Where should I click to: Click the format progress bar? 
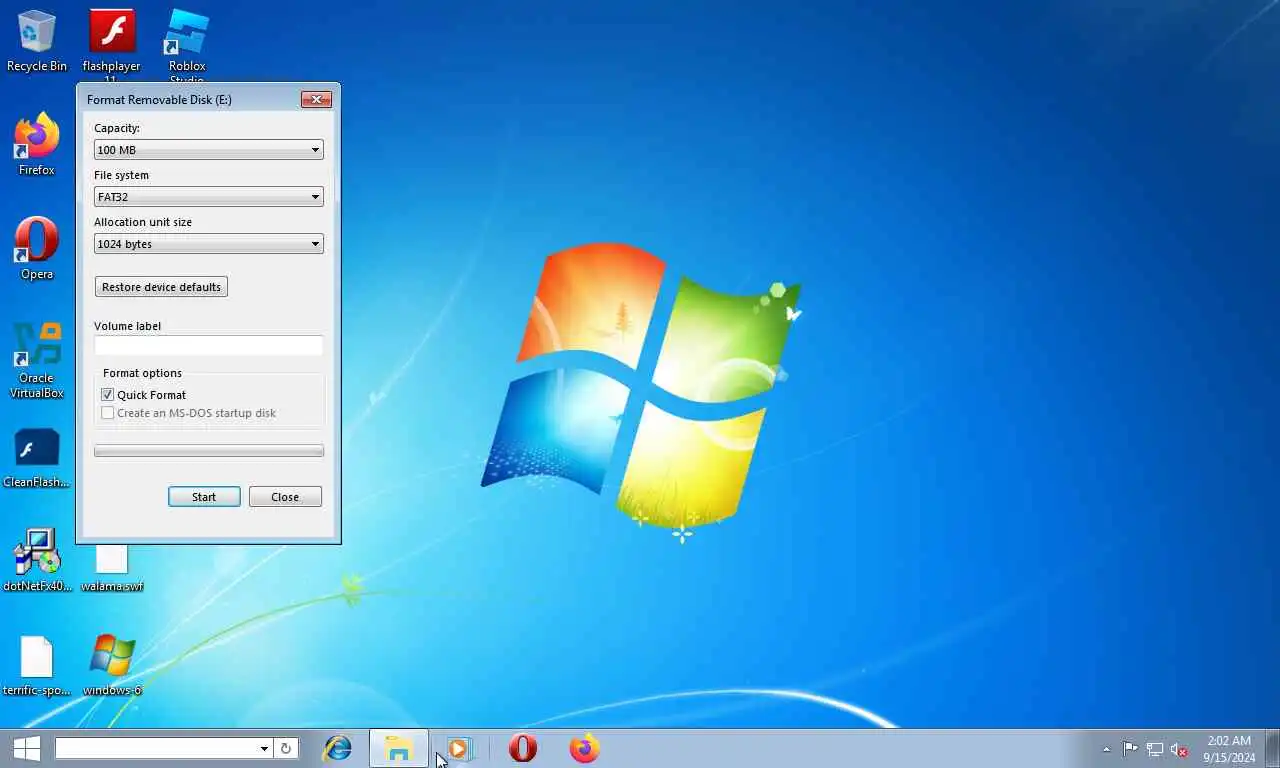tap(208, 451)
